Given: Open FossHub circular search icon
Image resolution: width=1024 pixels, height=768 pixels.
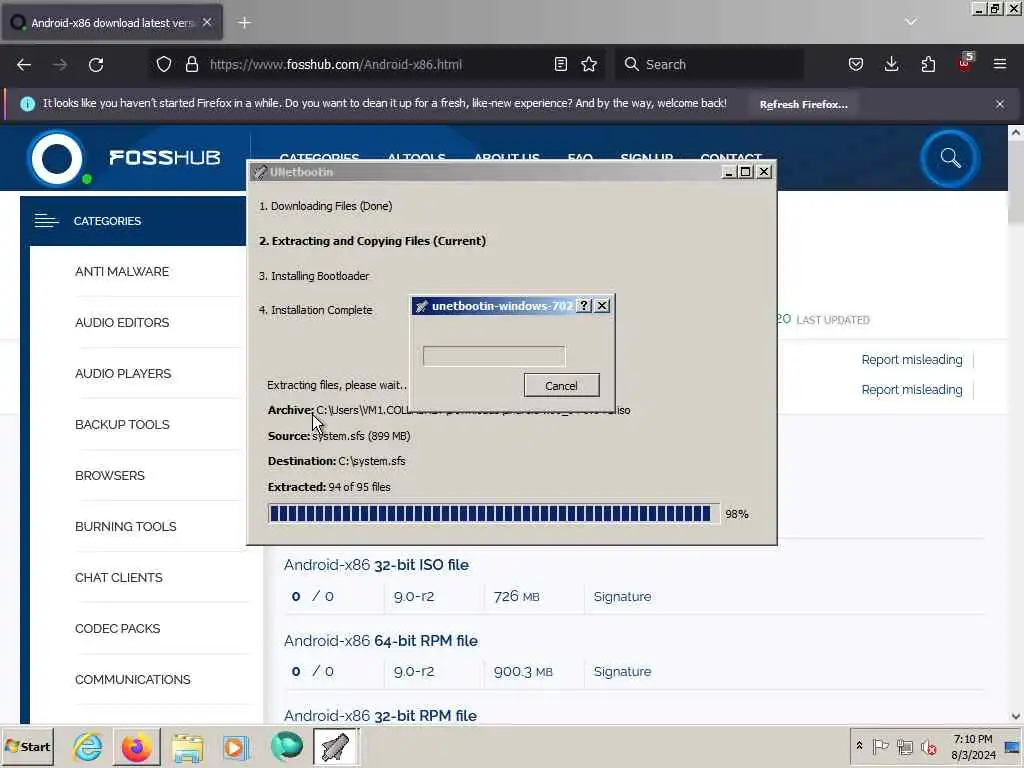Looking at the screenshot, I should point(950,158).
